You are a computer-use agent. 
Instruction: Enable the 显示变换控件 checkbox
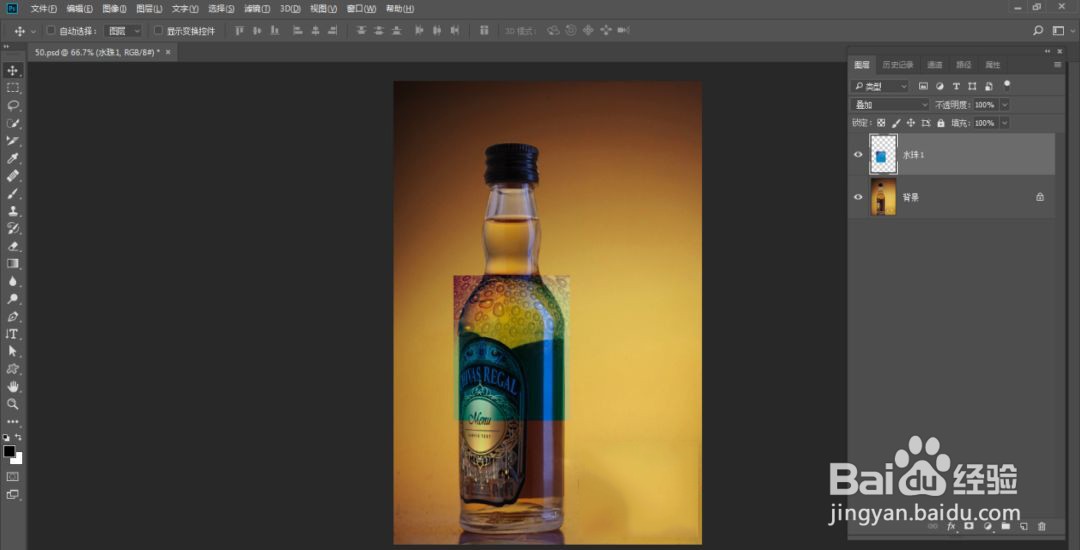tap(158, 31)
